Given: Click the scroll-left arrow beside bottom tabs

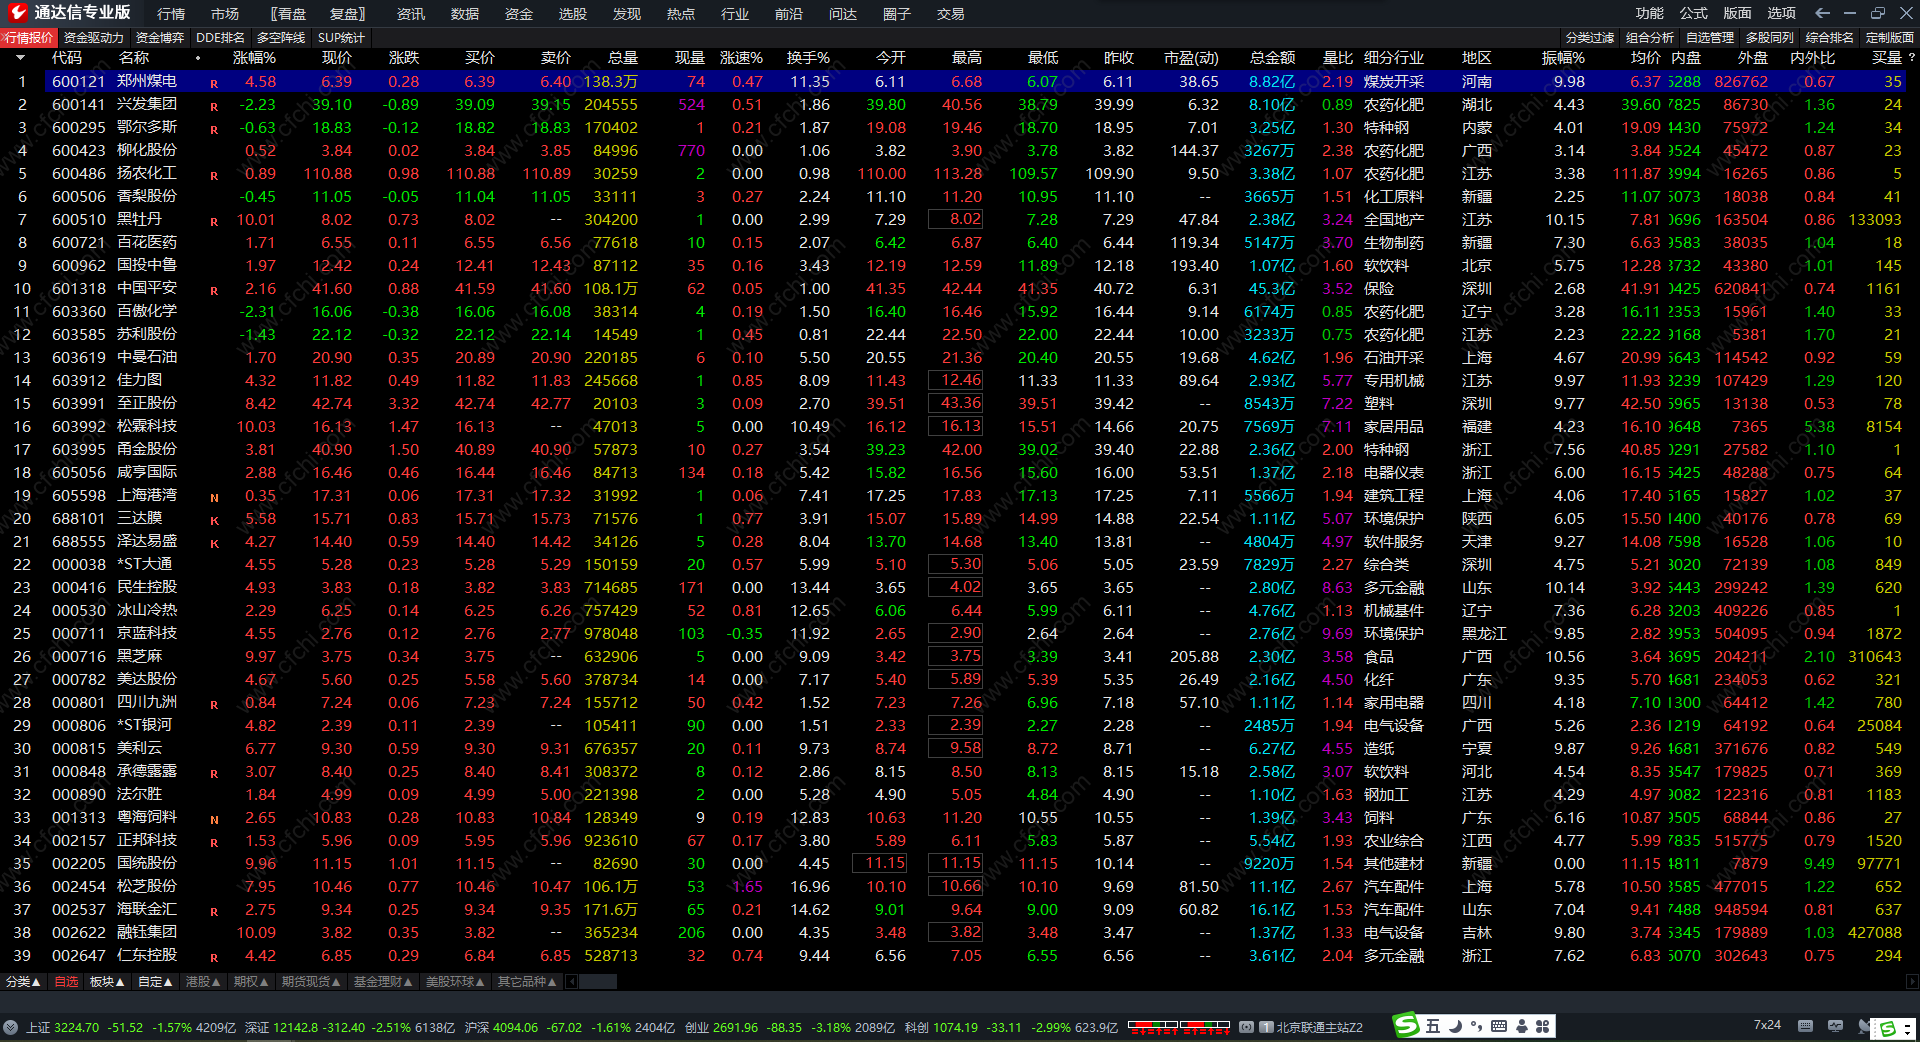Looking at the screenshot, I should point(572,982).
